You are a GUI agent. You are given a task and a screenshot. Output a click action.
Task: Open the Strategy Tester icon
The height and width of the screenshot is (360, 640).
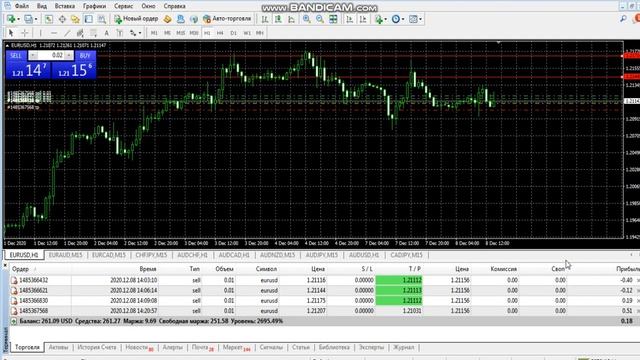102,19
